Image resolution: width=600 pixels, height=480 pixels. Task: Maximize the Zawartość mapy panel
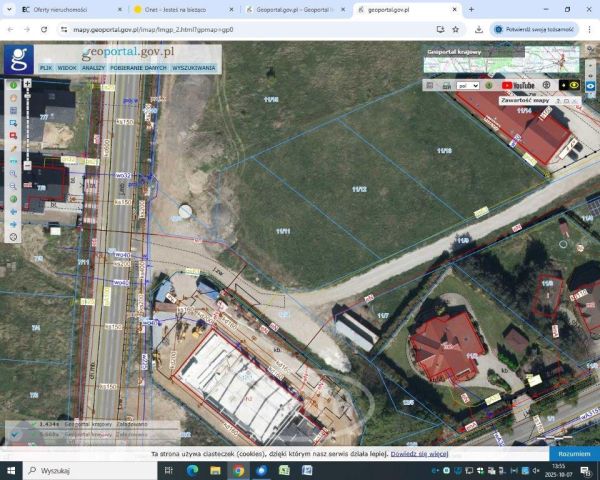tap(566, 101)
